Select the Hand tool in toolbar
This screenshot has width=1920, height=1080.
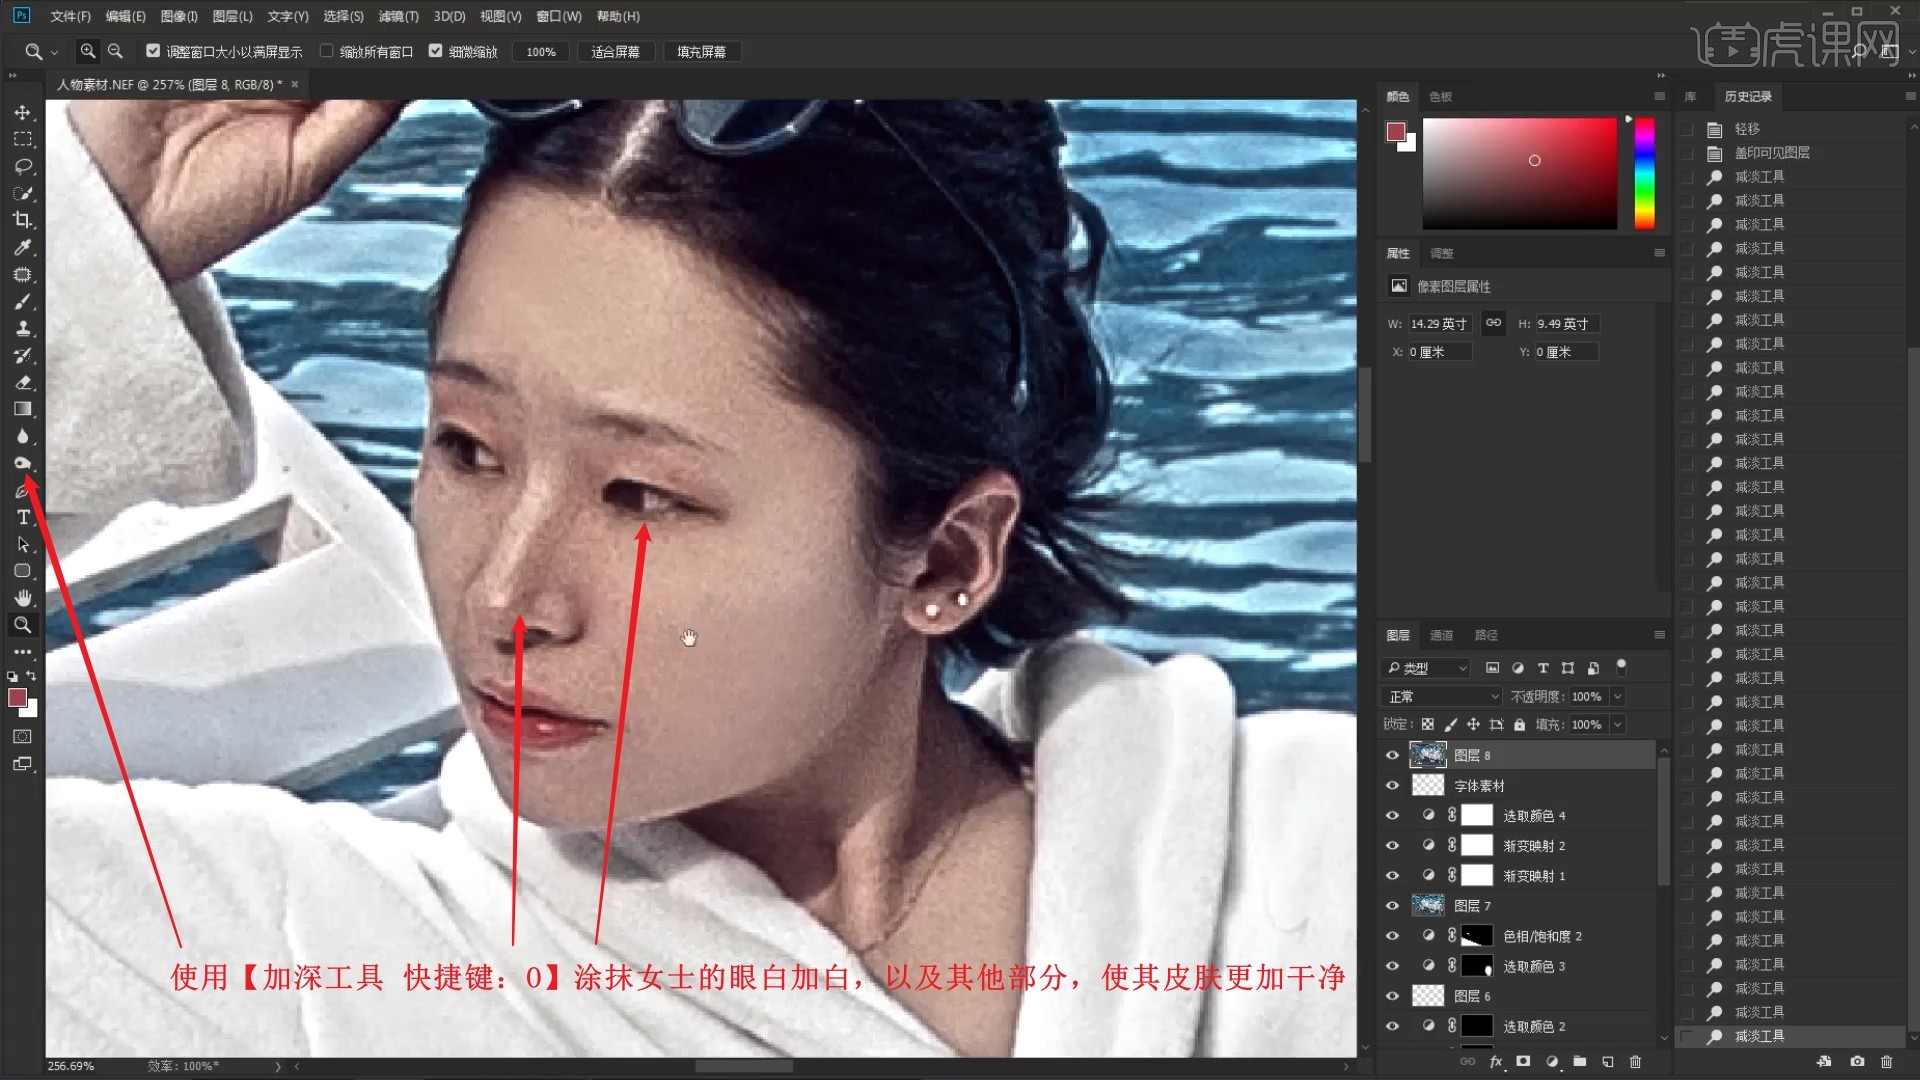[22, 598]
